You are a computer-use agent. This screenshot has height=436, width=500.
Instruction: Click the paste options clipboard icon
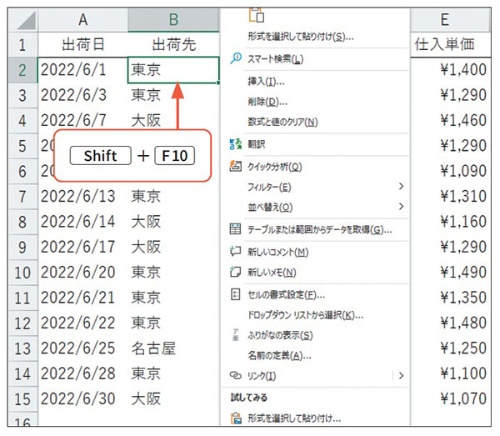[x=257, y=15]
